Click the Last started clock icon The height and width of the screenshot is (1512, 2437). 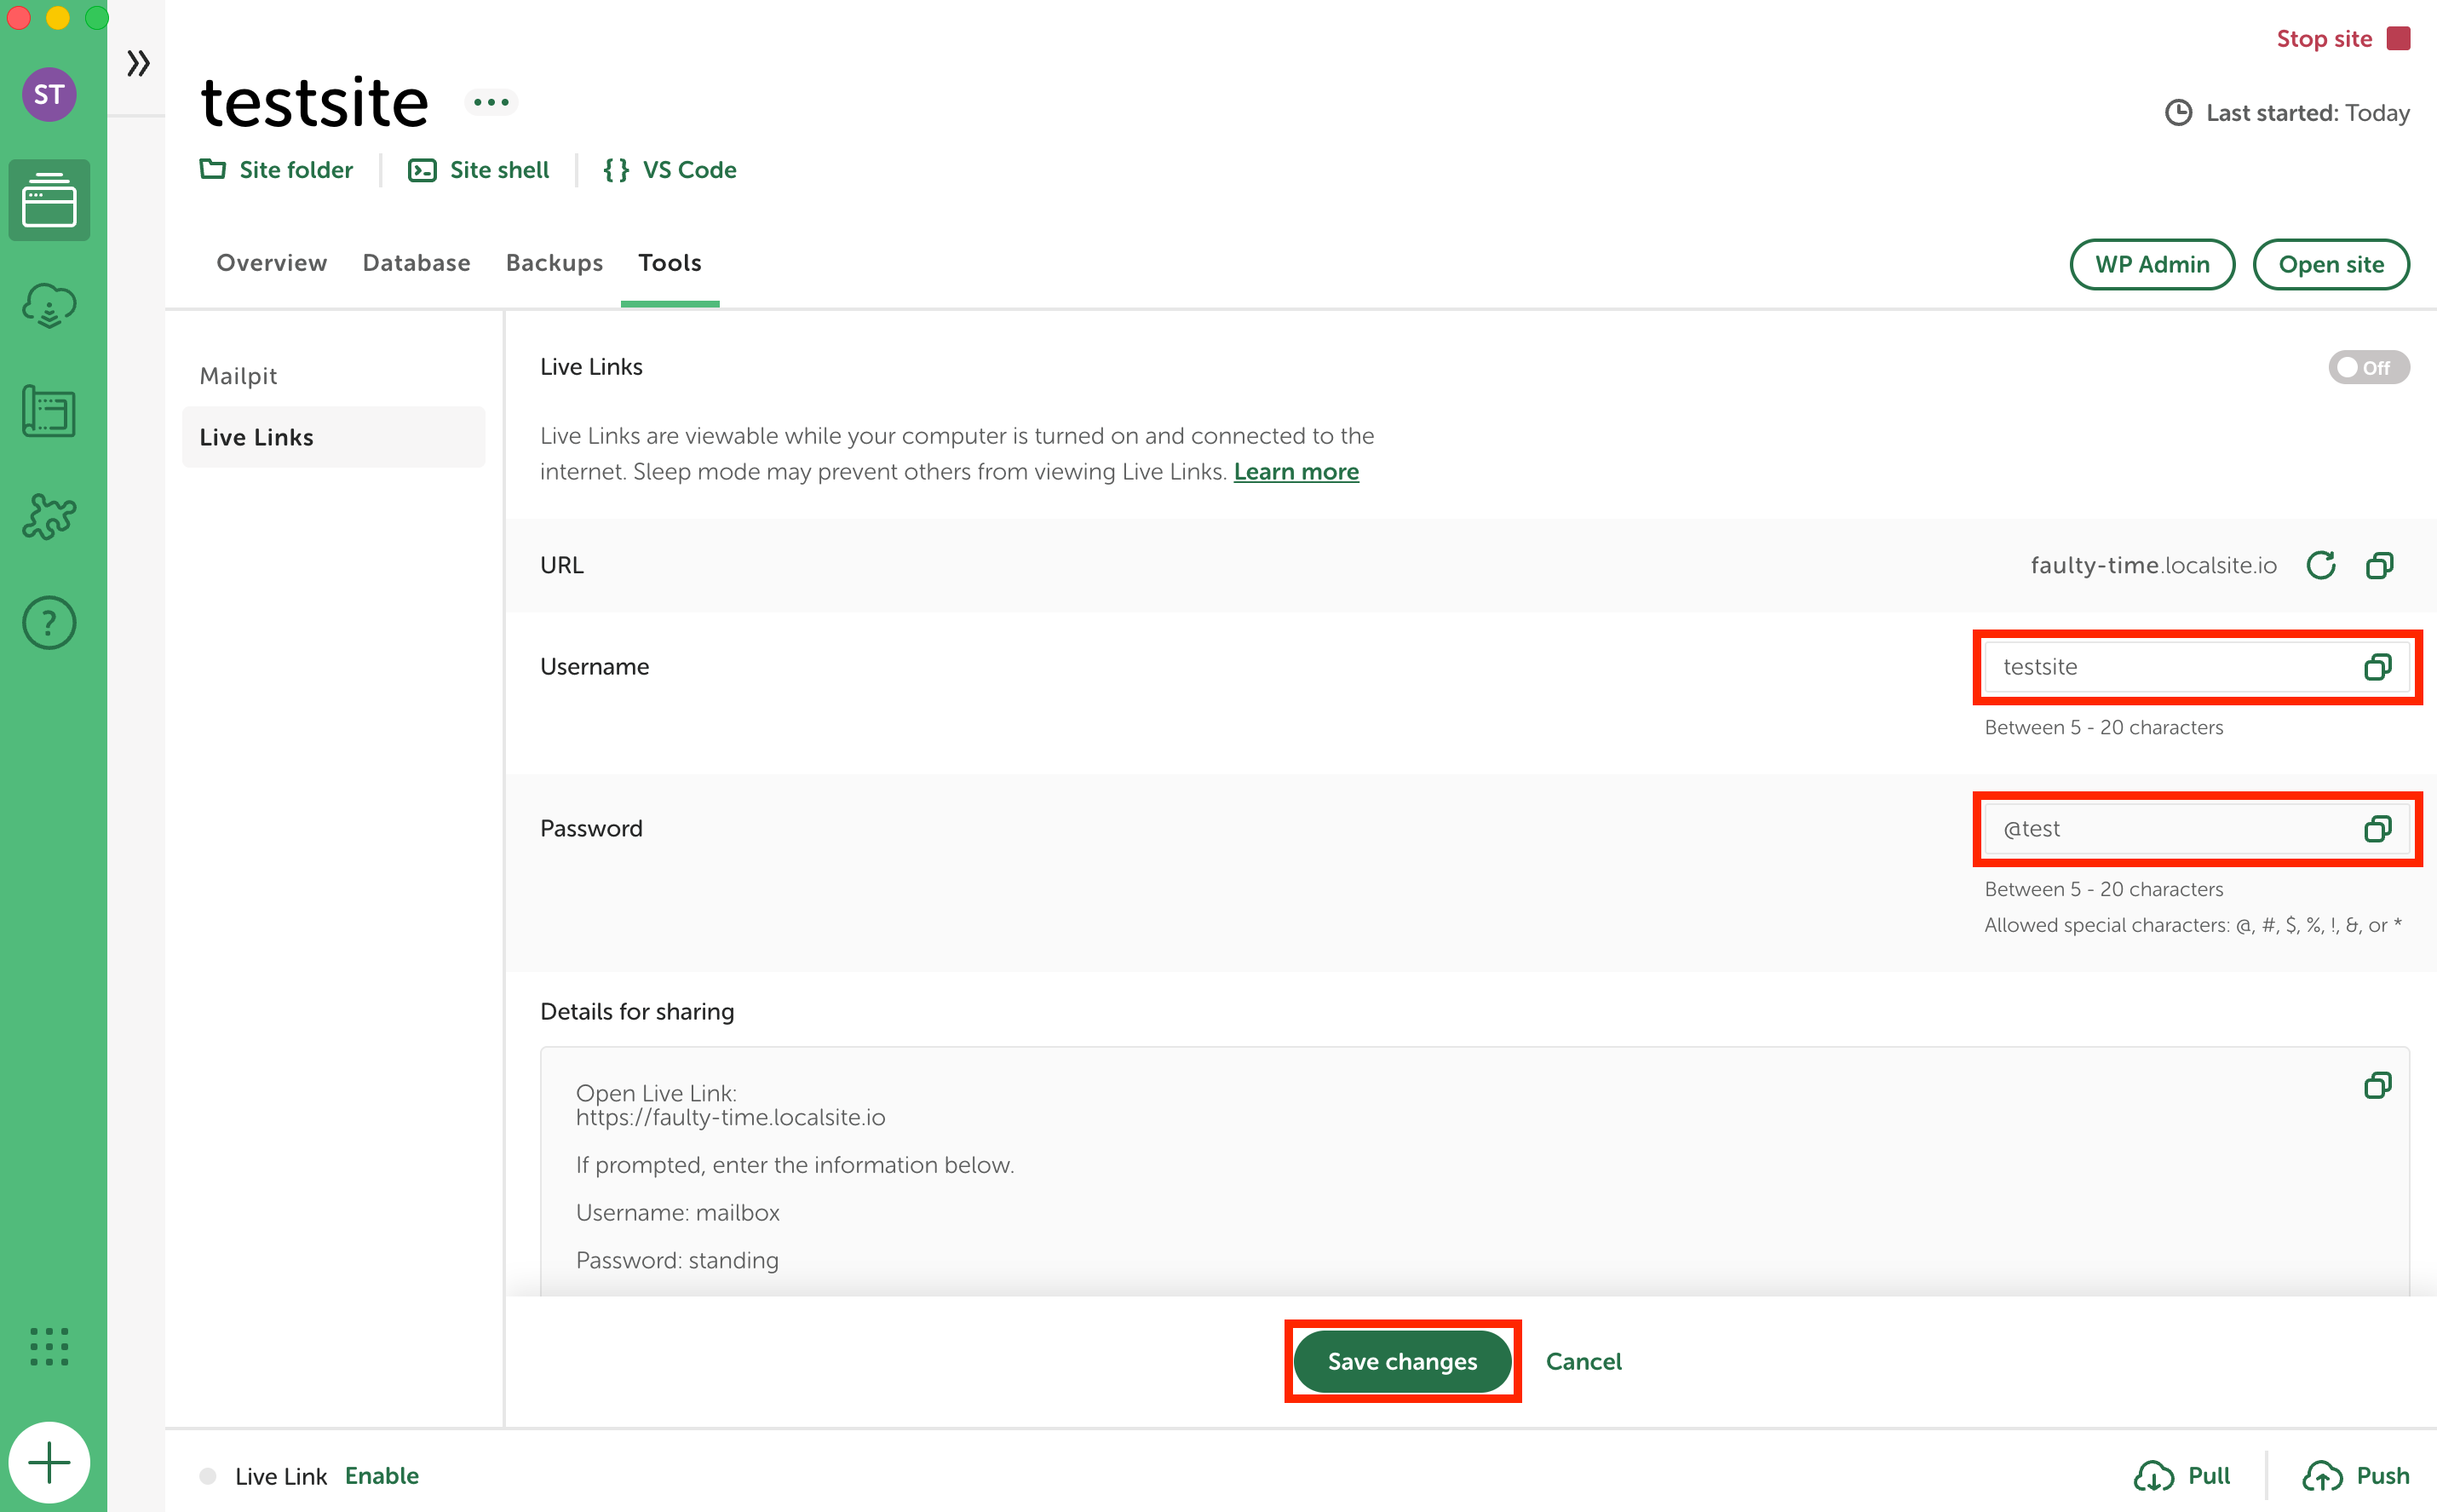click(2178, 113)
